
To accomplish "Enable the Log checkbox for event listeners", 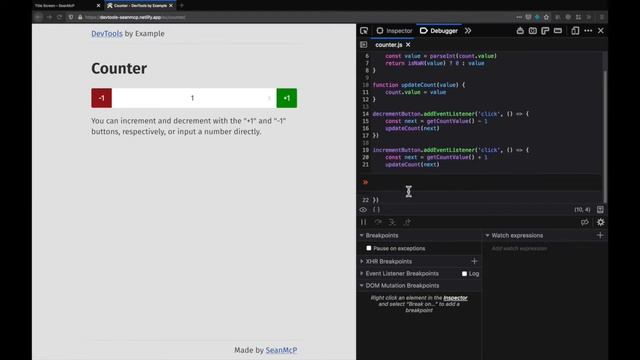I will pos(464,273).
